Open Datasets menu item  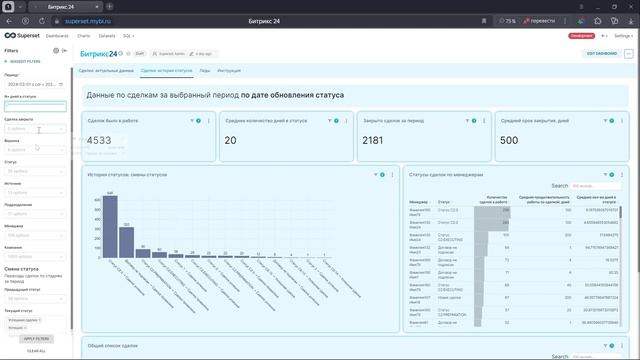point(107,36)
